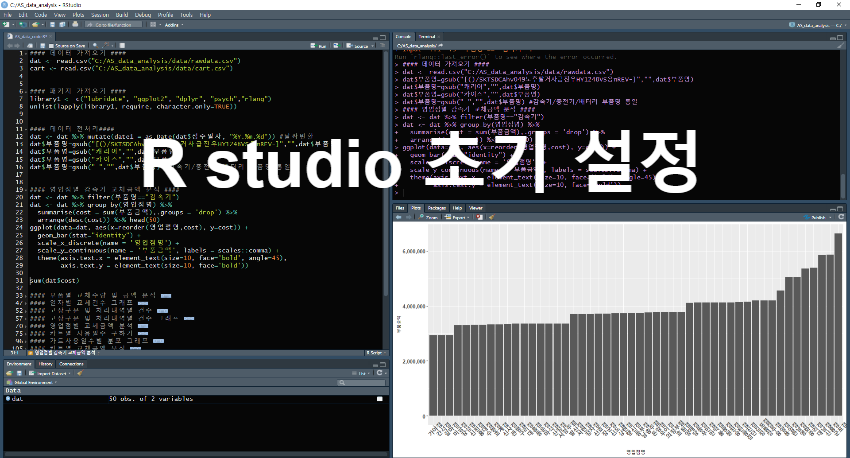Click the refresh plot icon

pos(841,217)
